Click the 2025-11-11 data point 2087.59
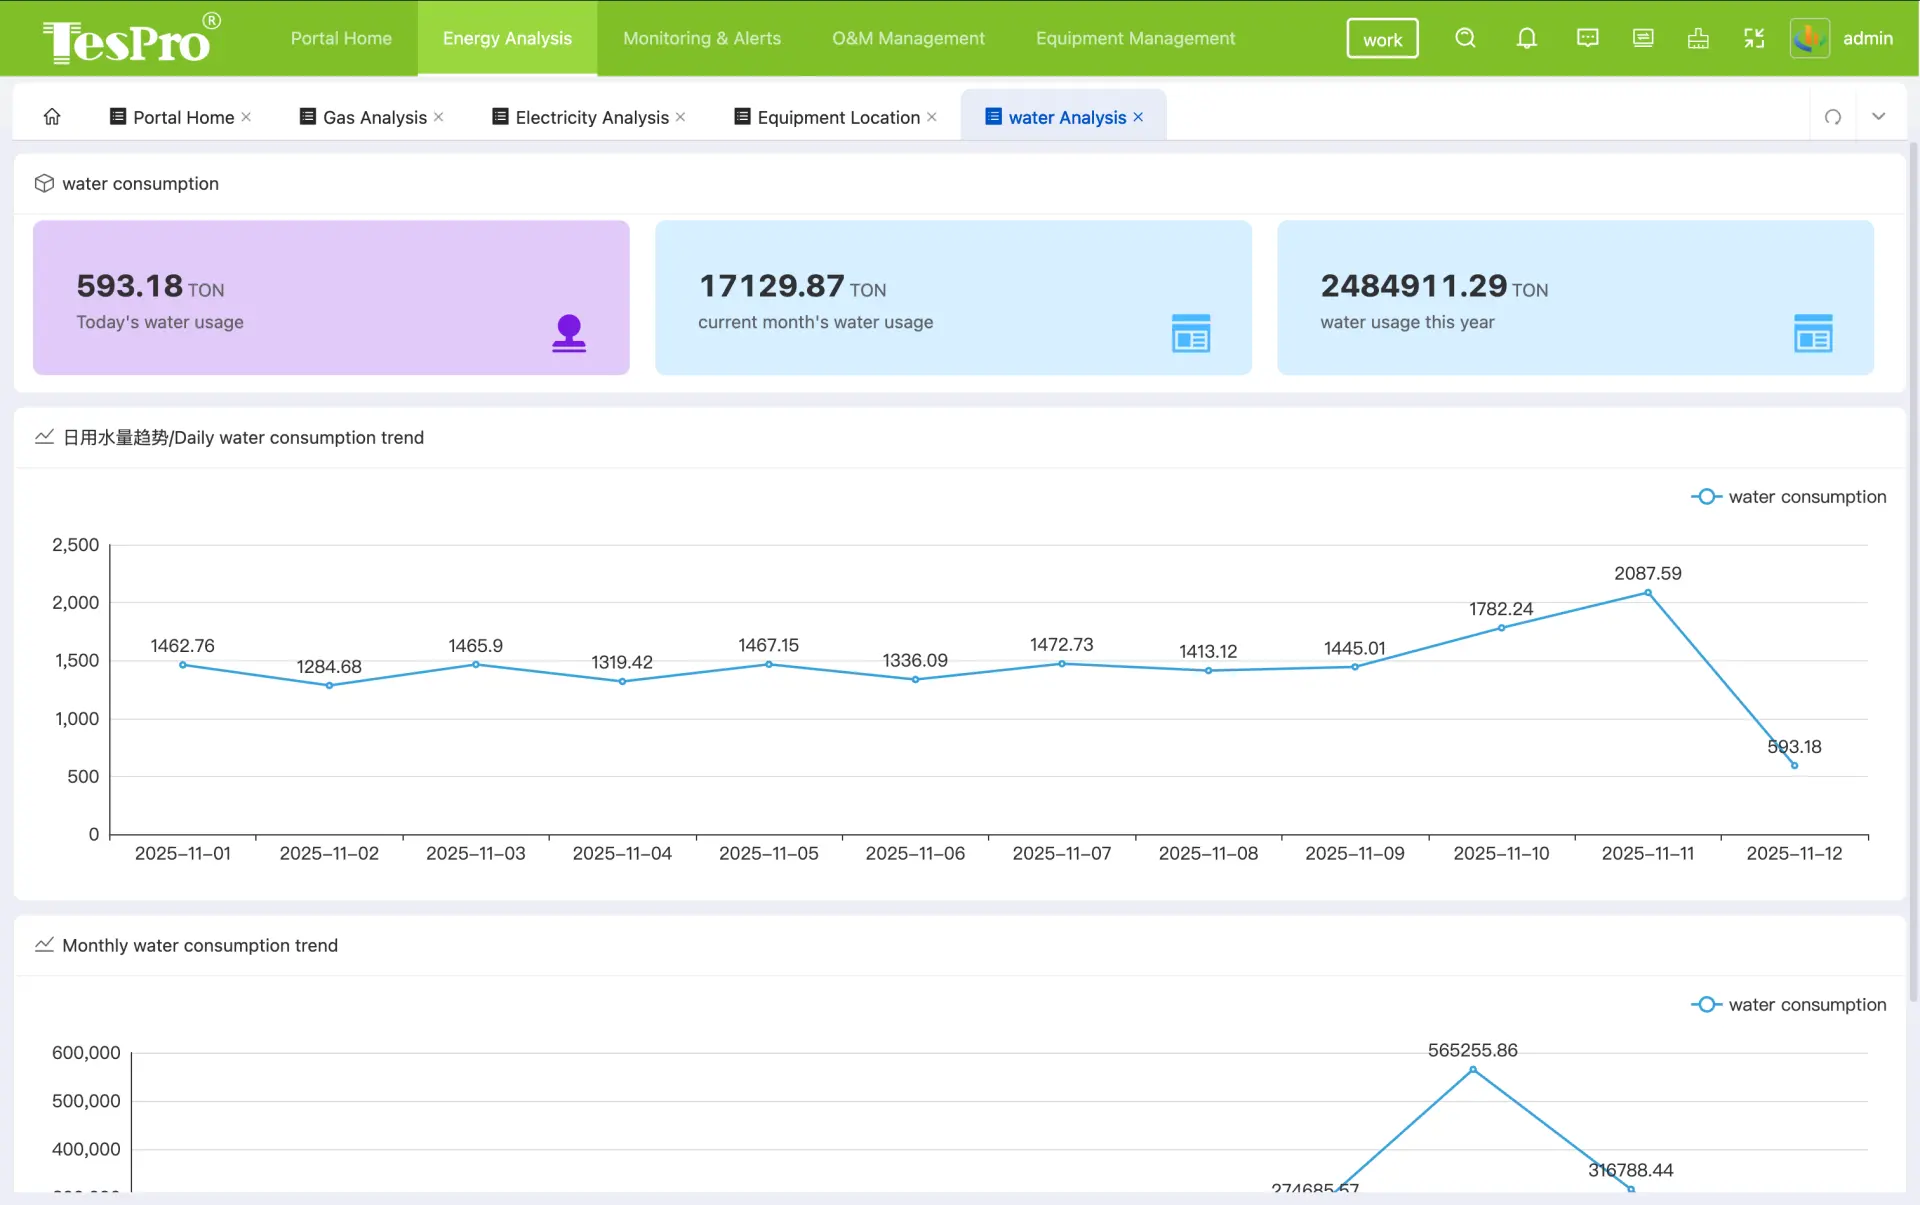 (1648, 593)
